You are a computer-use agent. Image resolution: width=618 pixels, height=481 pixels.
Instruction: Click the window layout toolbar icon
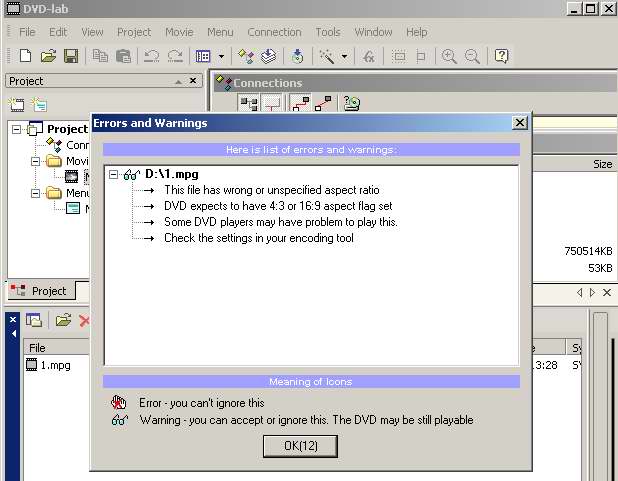[203, 56]
